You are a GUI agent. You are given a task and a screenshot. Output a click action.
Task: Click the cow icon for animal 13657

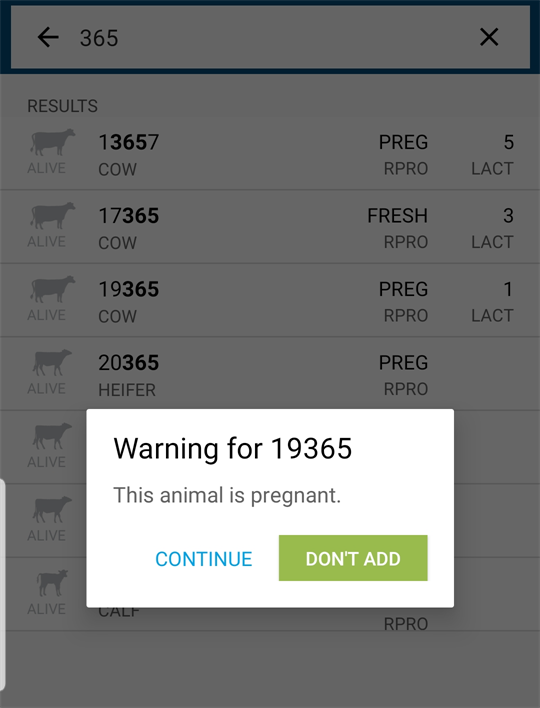point(52,142)
